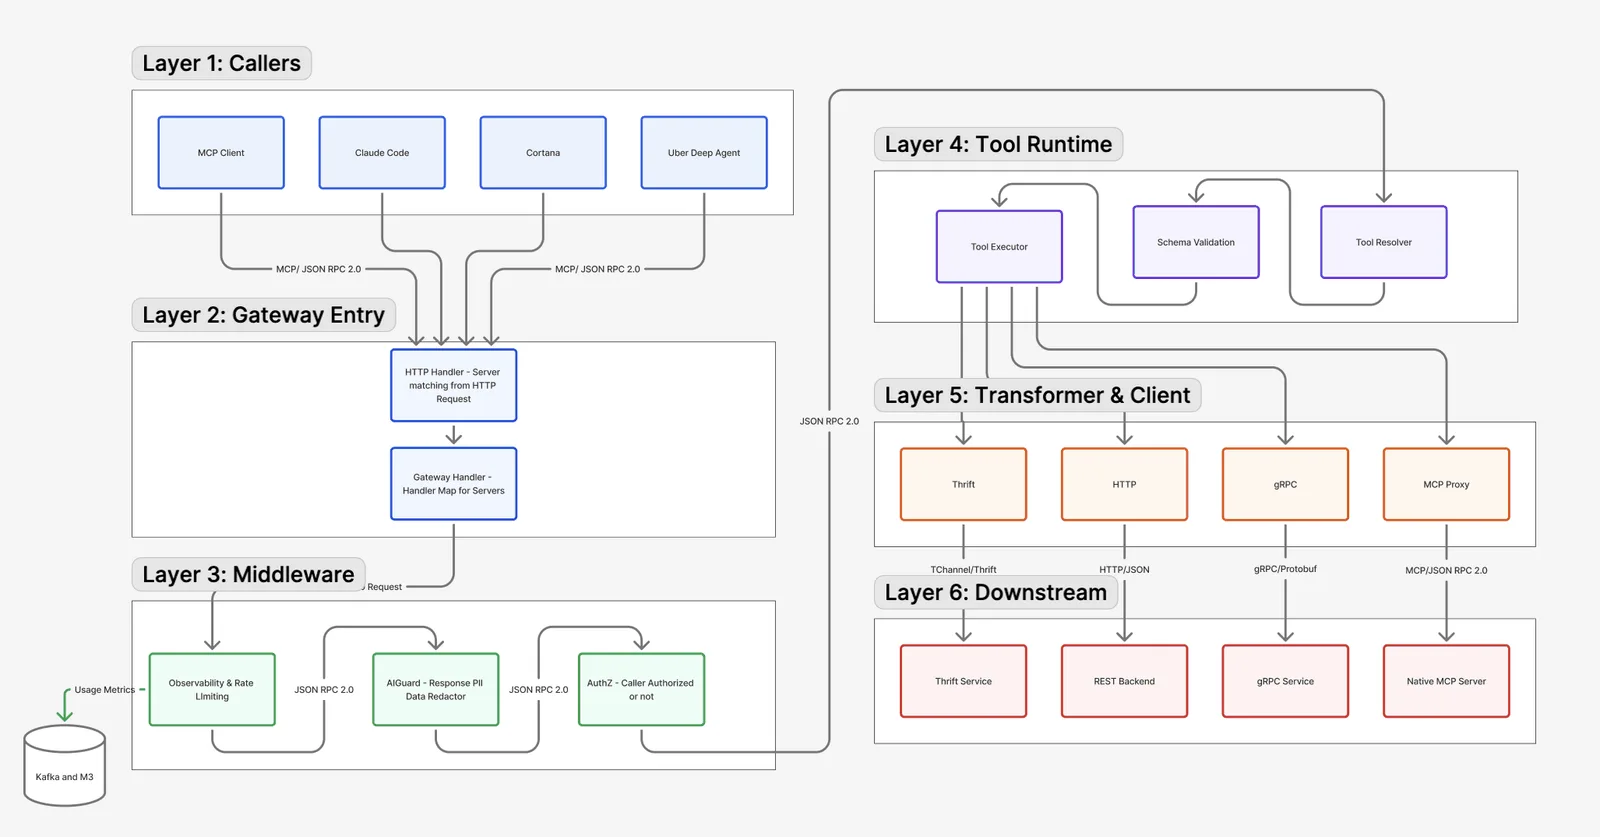The height and width of the screenshot is (837, 1600).
Task: Select Observability & Rate Limiting box
Action: [212, 689]
